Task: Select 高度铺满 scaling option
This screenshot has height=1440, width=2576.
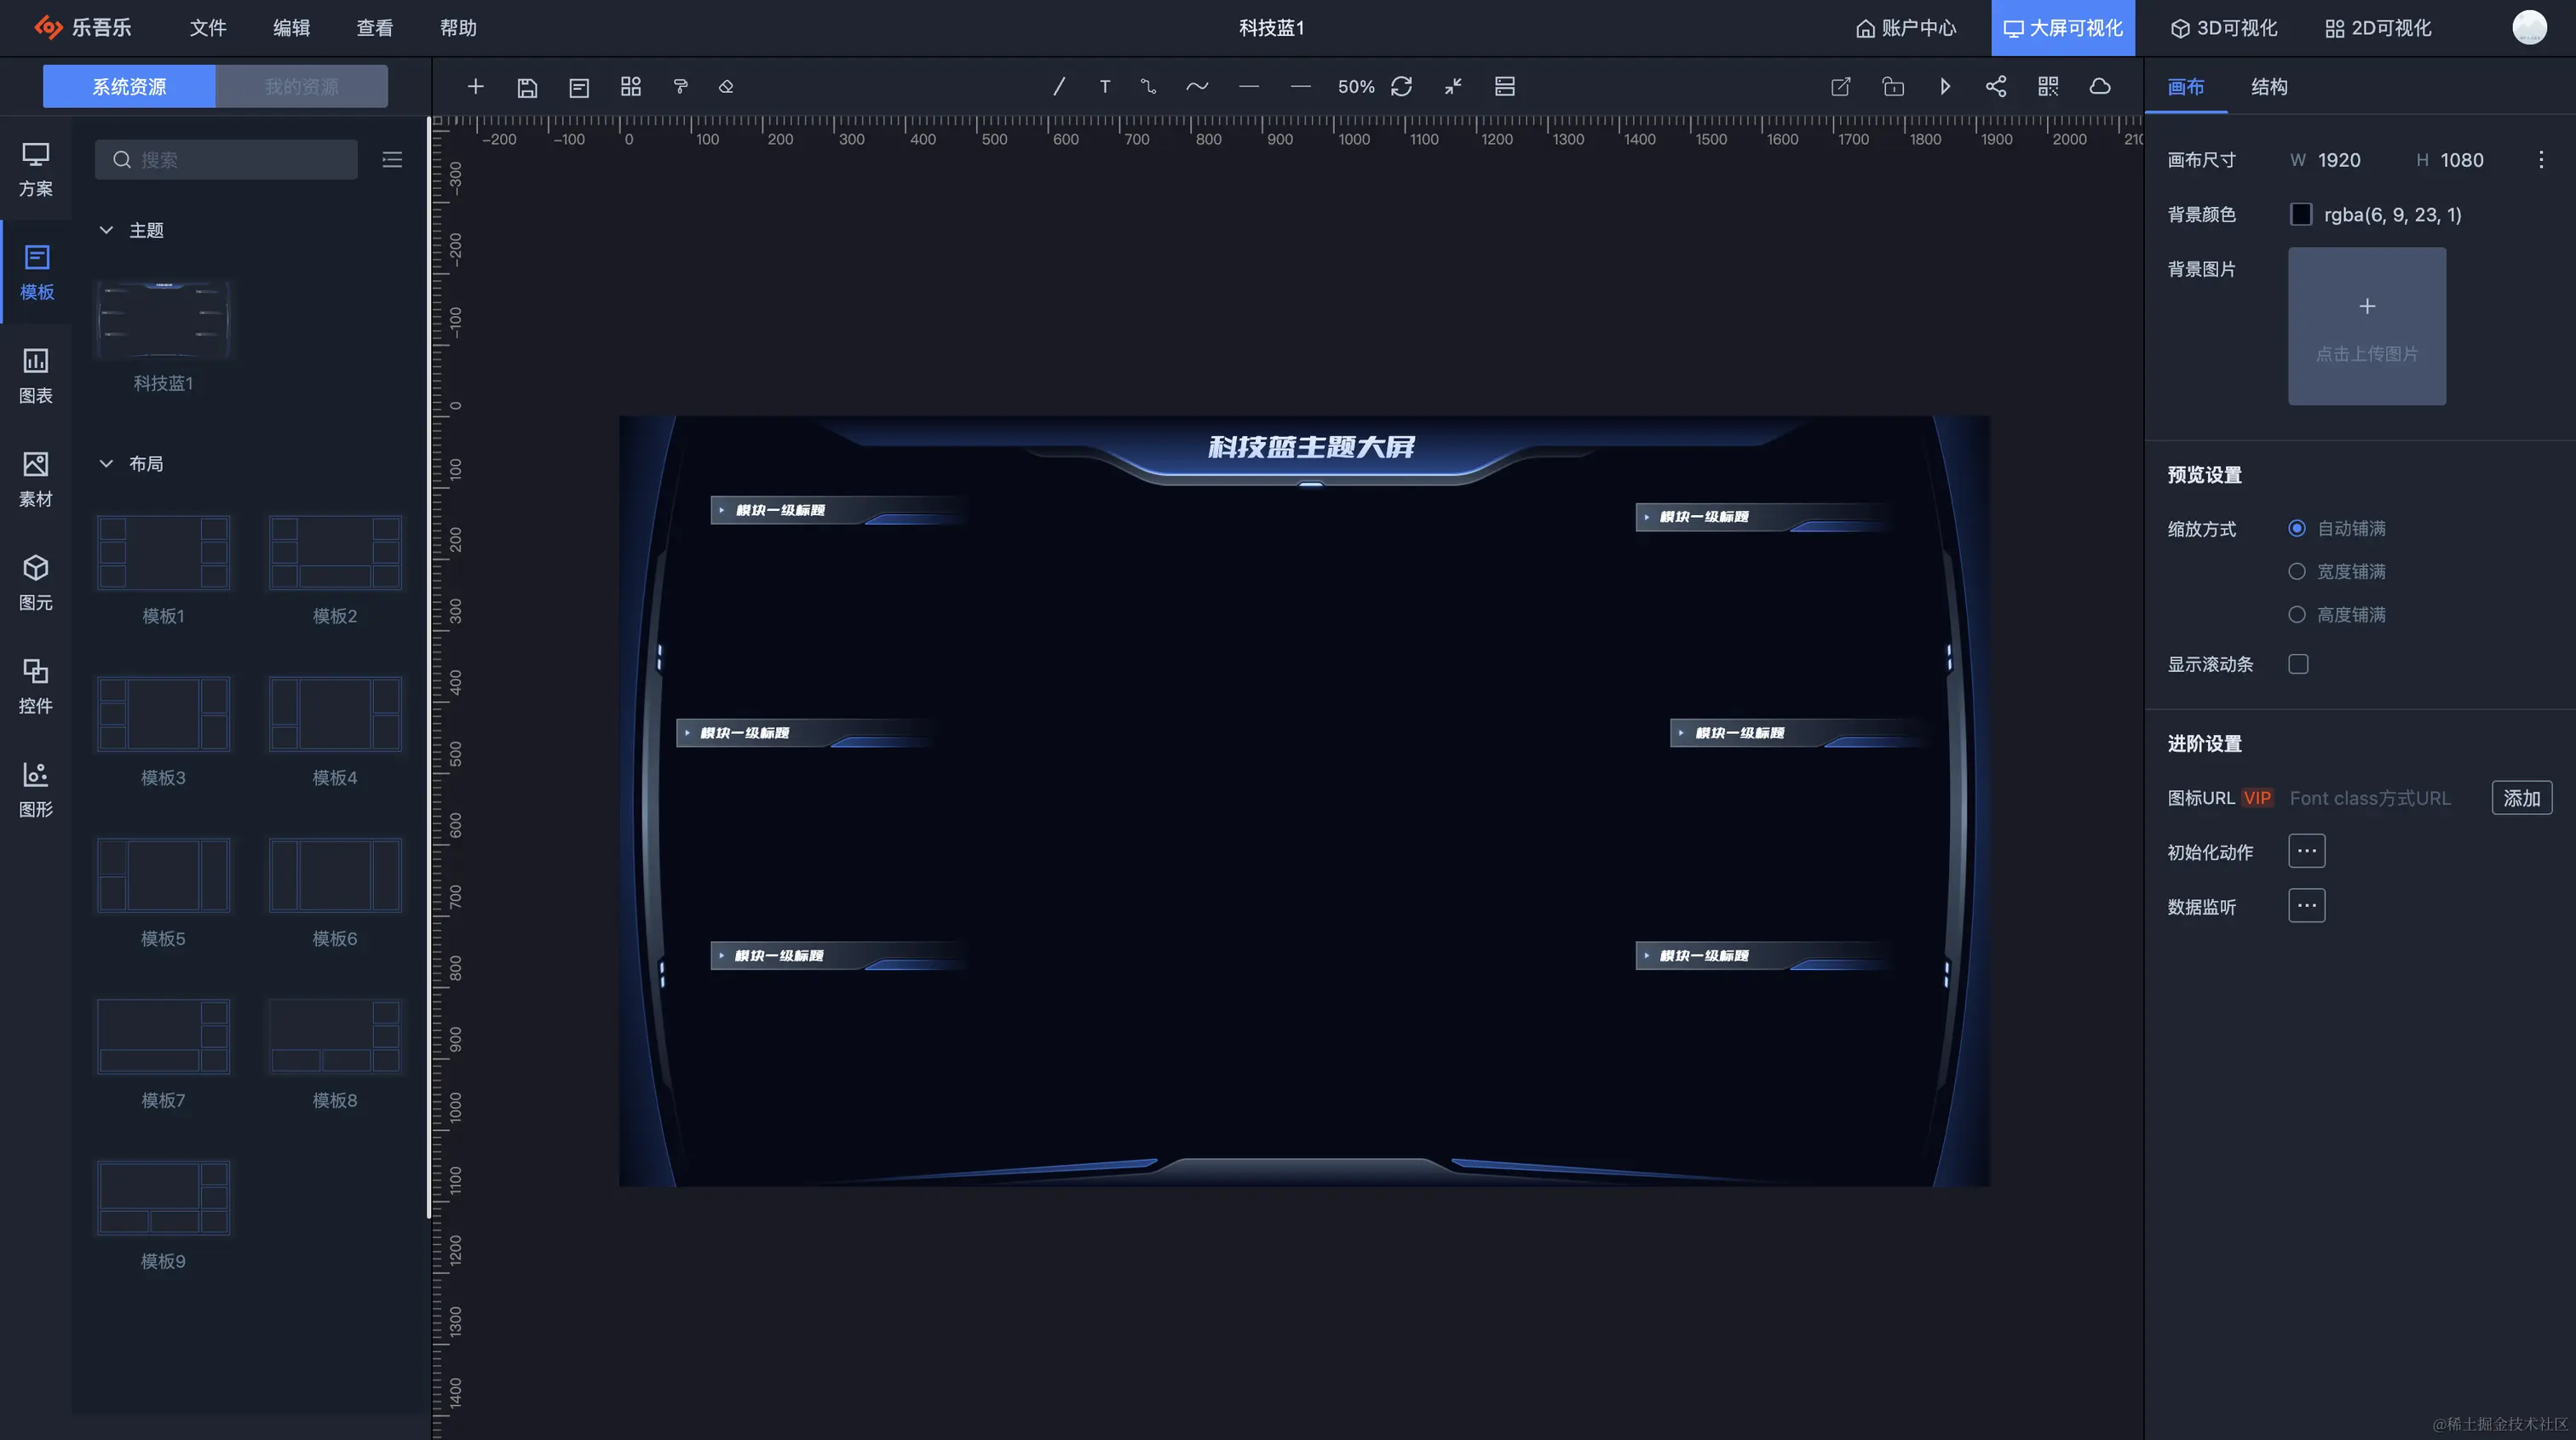Action: (2297, 614)
